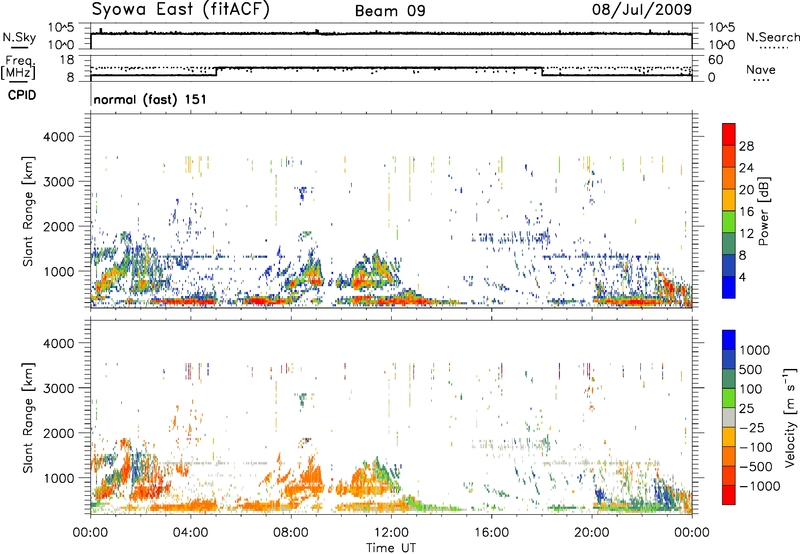
Task: Click 'Slant Range [km]' label of velocity panel
Action: click(28, 417)
